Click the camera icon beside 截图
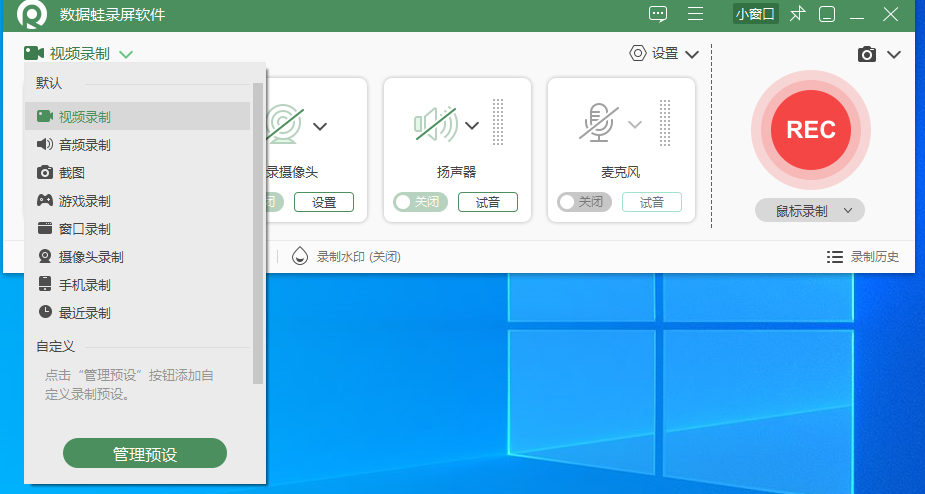This screenshot has height=494, width=925. tap(45, 172)
